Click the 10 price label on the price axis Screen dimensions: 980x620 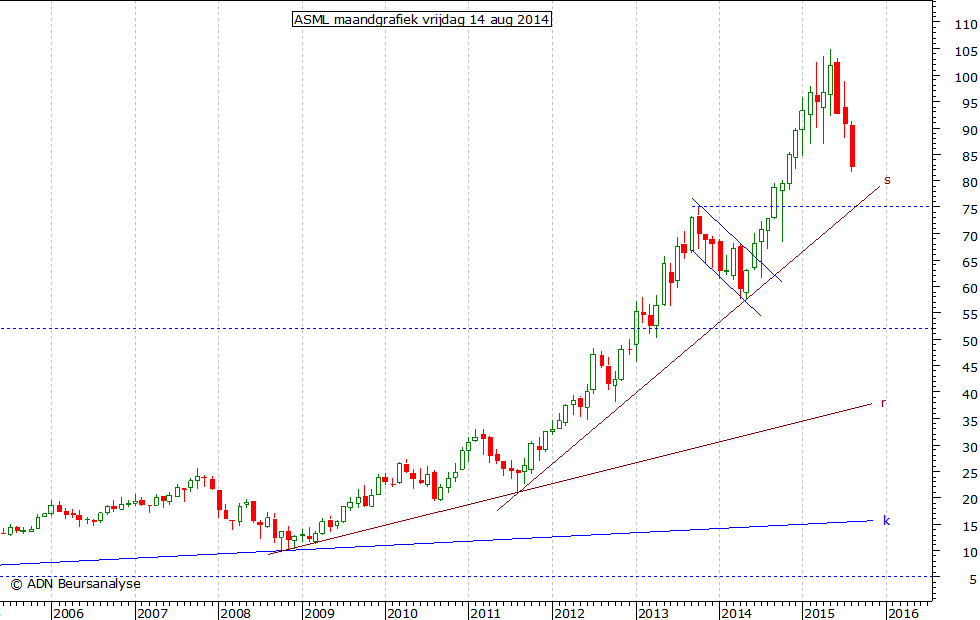tap(970, 554)
